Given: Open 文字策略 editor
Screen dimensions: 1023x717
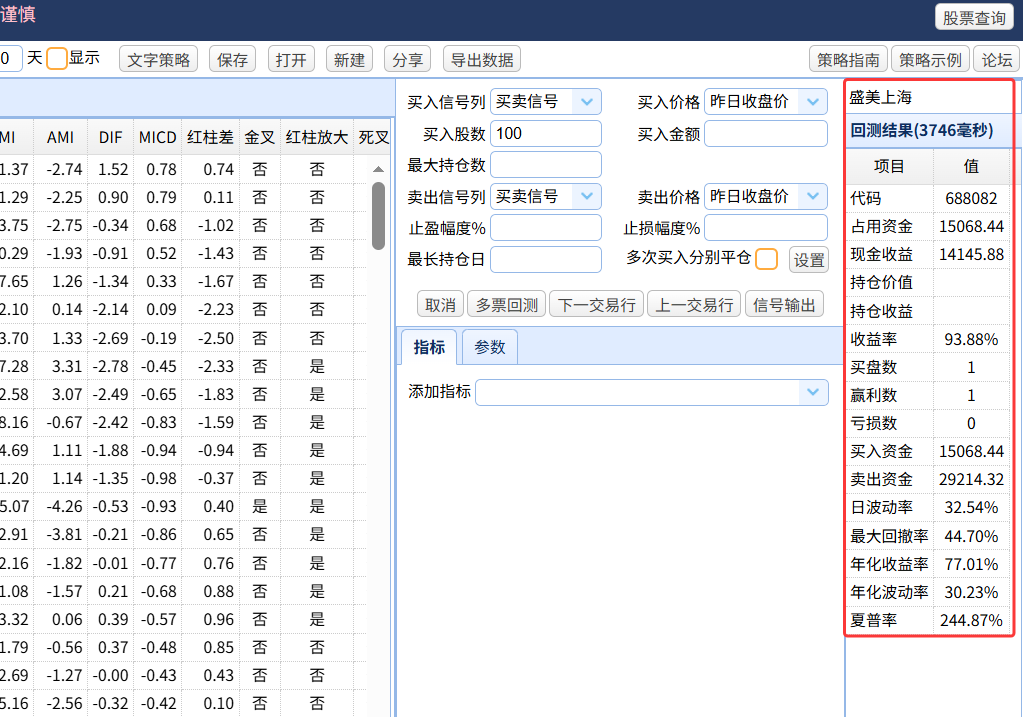Looking at the screenshot, I should point(159,59).
